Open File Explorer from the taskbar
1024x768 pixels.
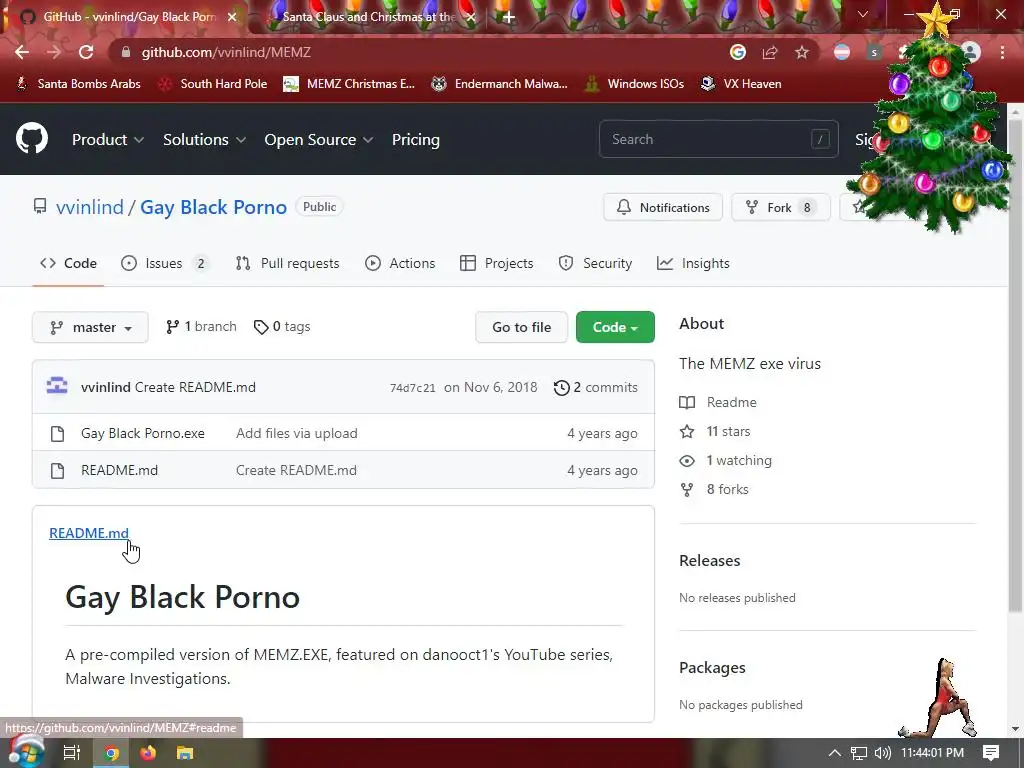coord(185,753)
